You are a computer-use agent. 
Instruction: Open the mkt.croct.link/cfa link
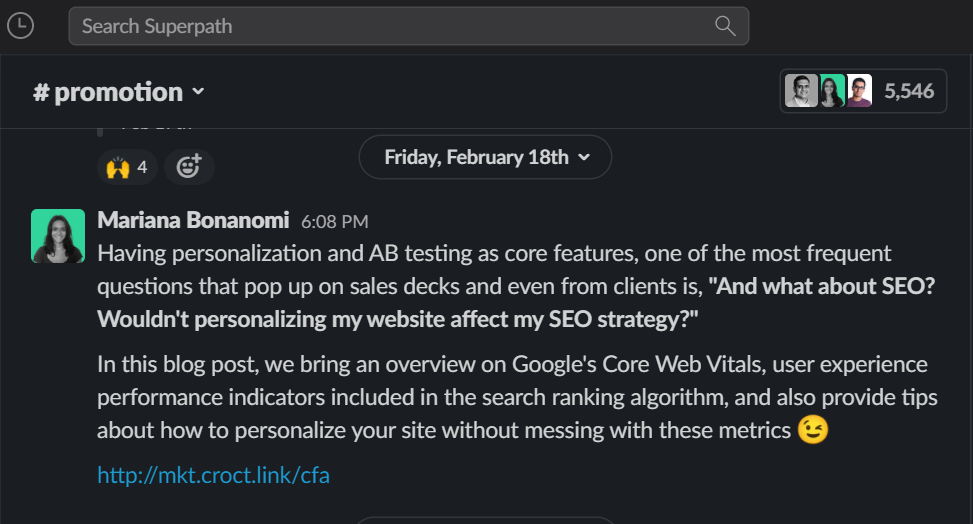click(x=213, y=475)
